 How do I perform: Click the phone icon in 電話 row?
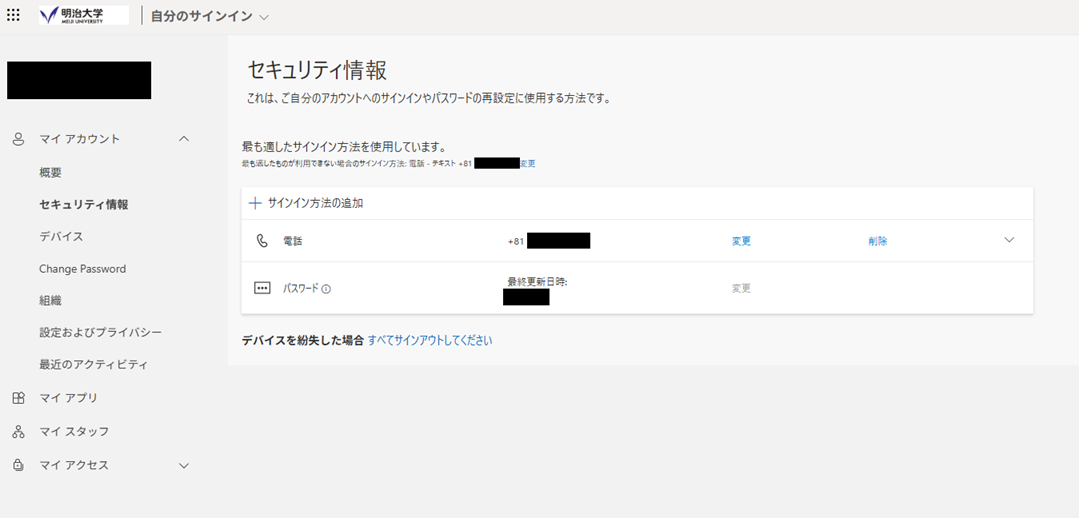262,241
